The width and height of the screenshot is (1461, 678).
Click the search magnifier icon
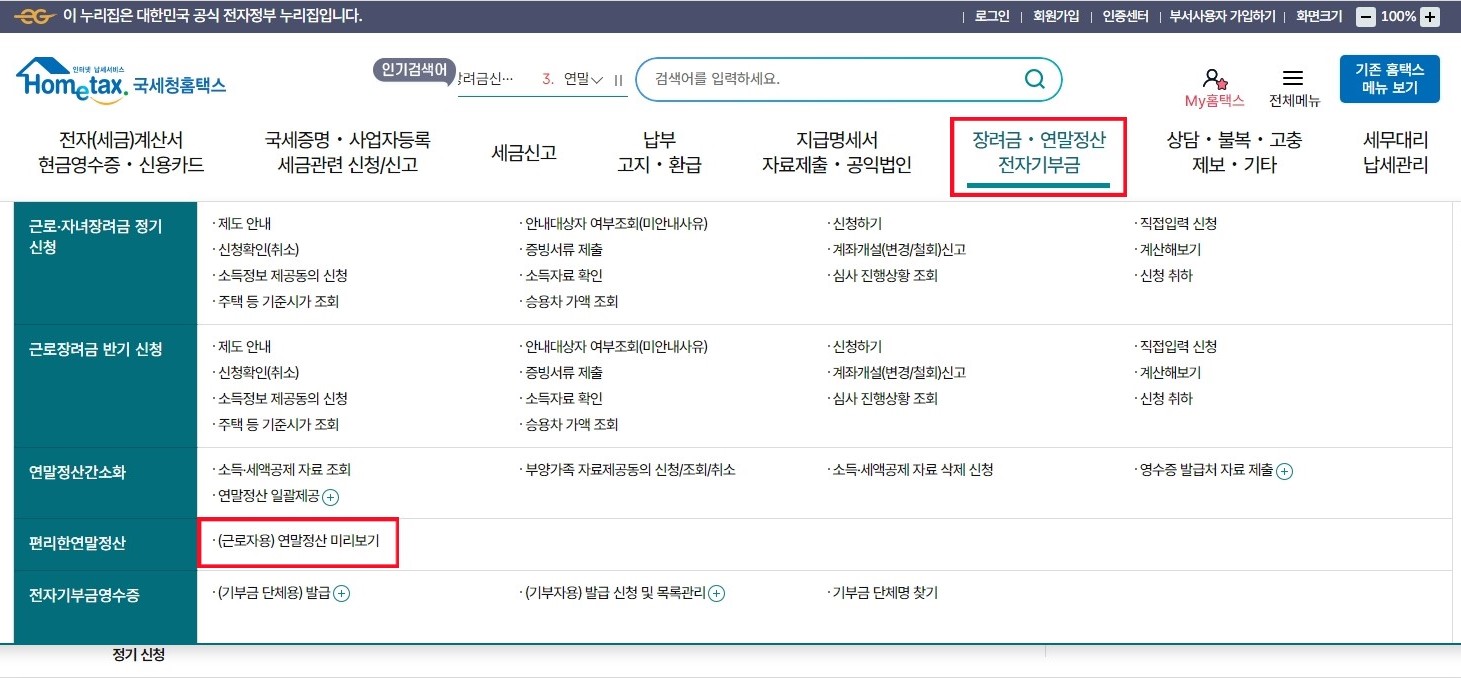point(1034,79)
